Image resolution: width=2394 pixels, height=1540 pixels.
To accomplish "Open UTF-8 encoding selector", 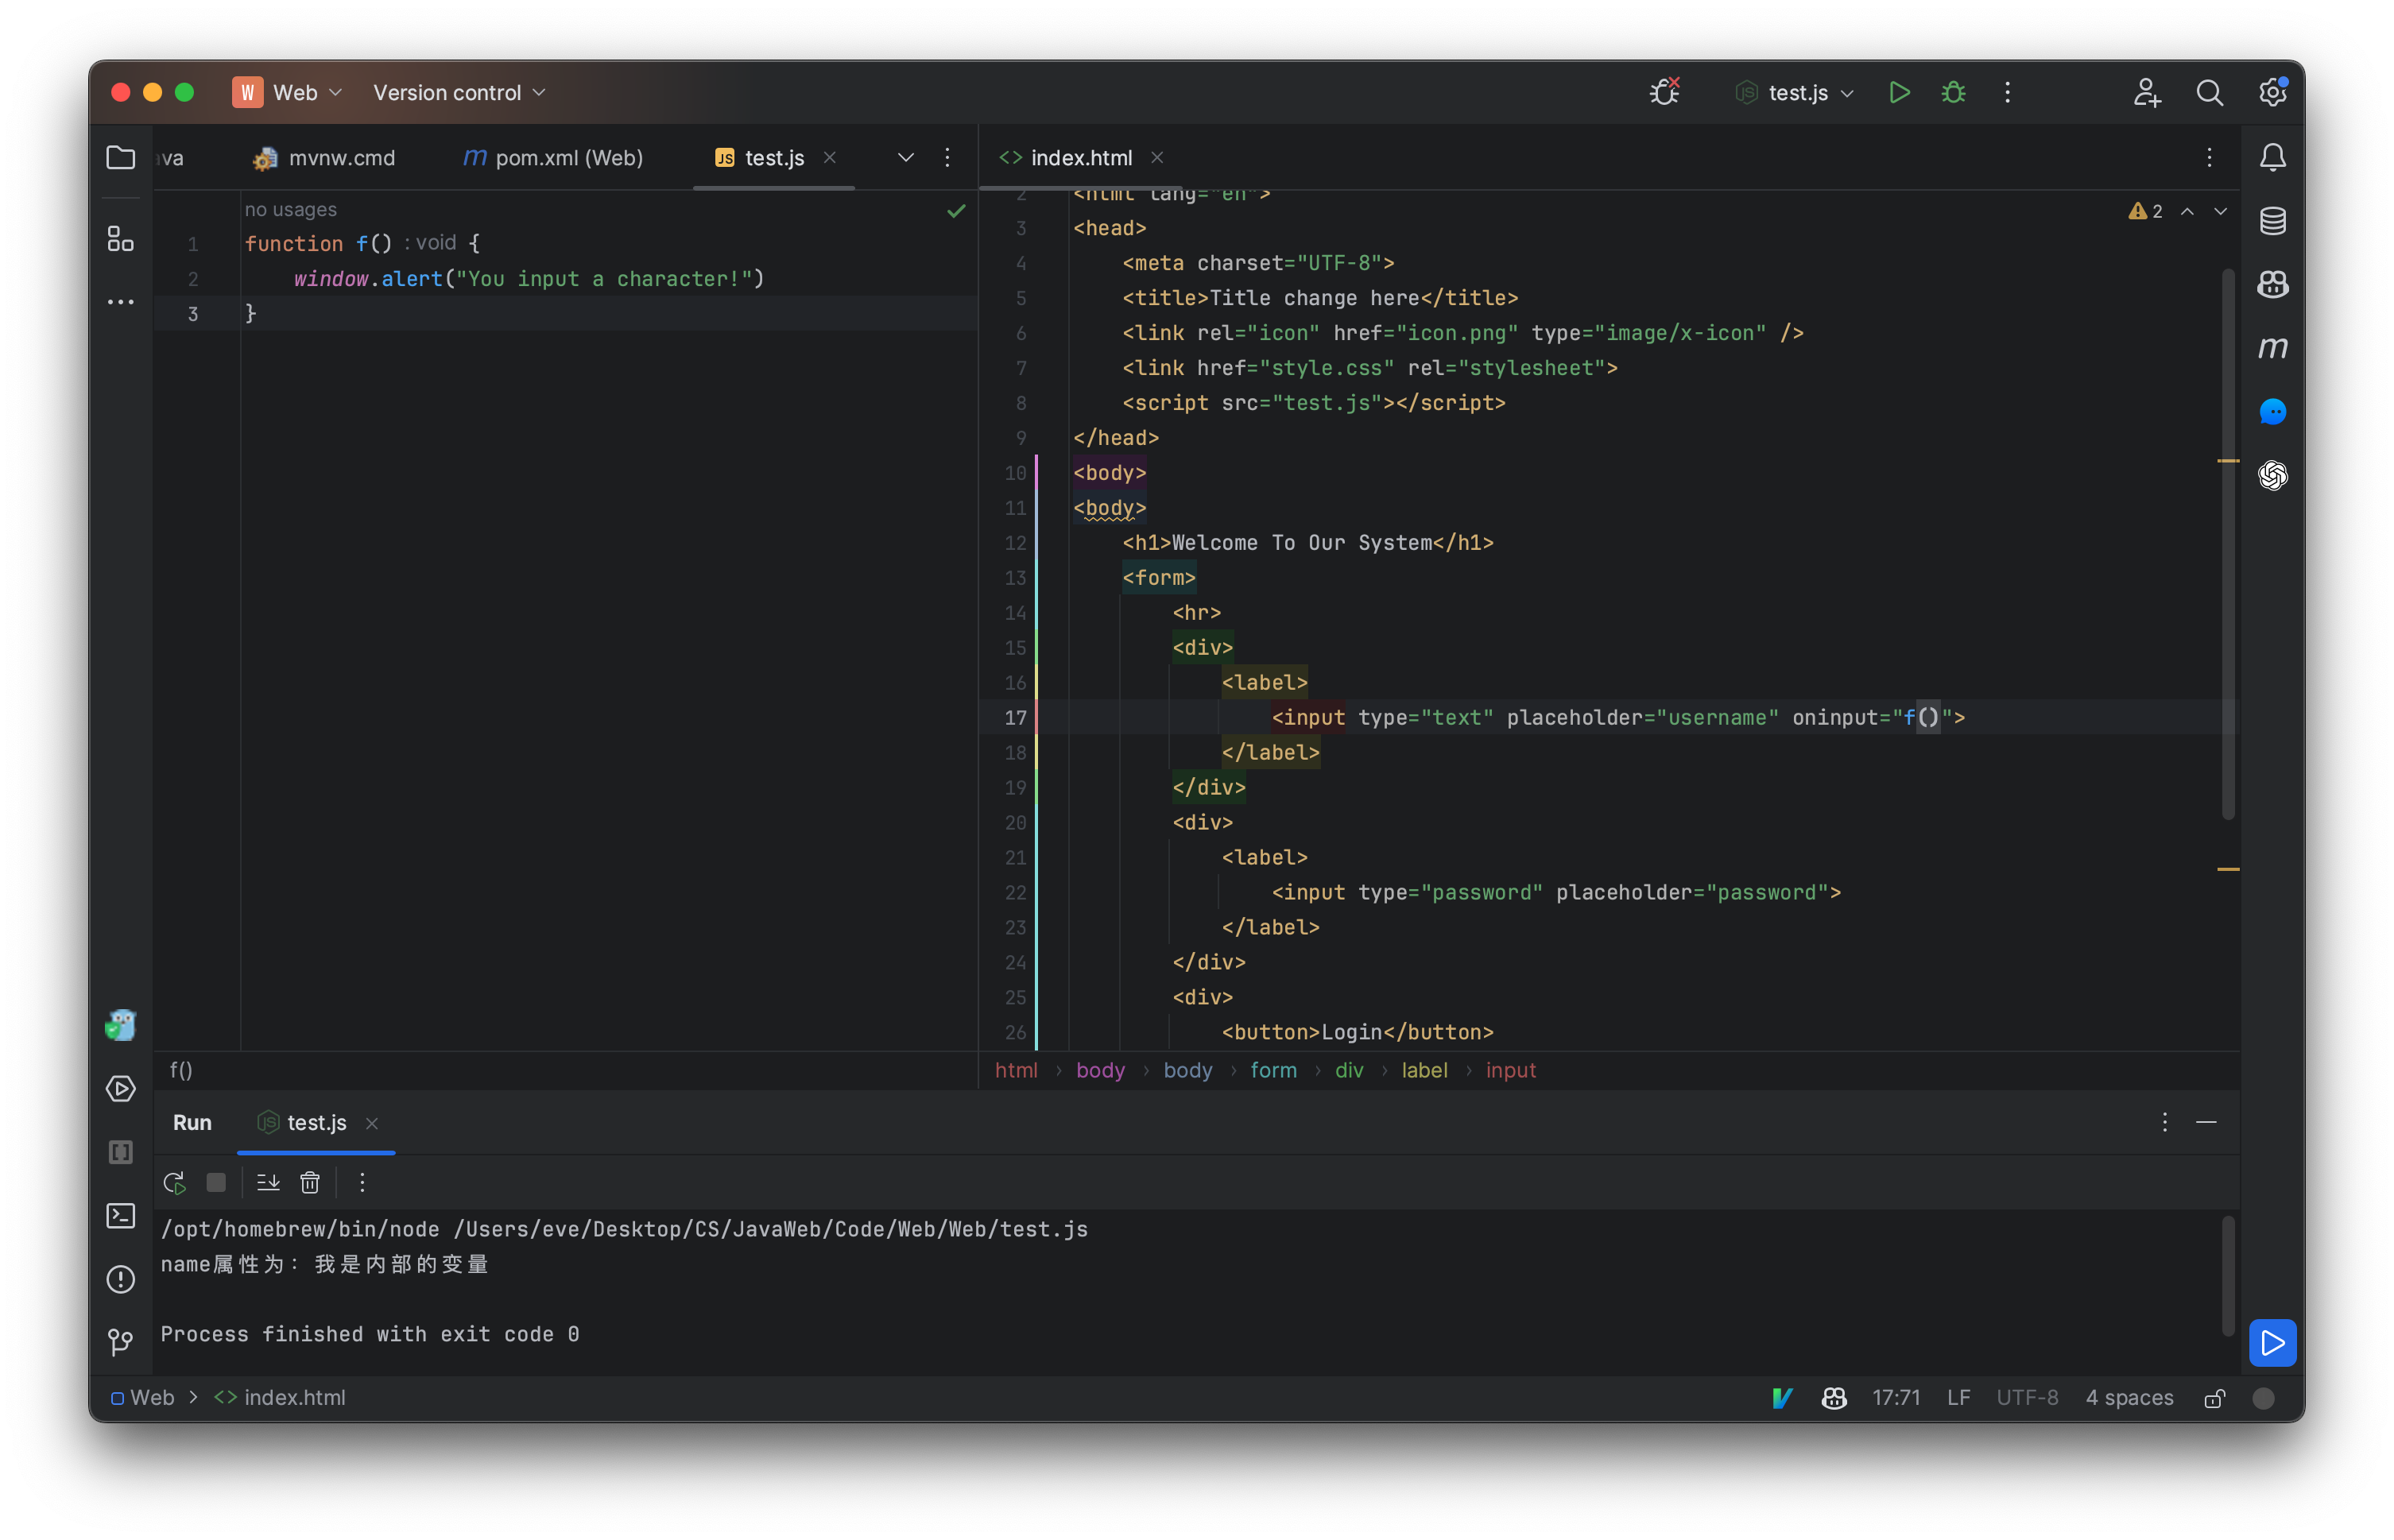I will tap(2027, 1397).
